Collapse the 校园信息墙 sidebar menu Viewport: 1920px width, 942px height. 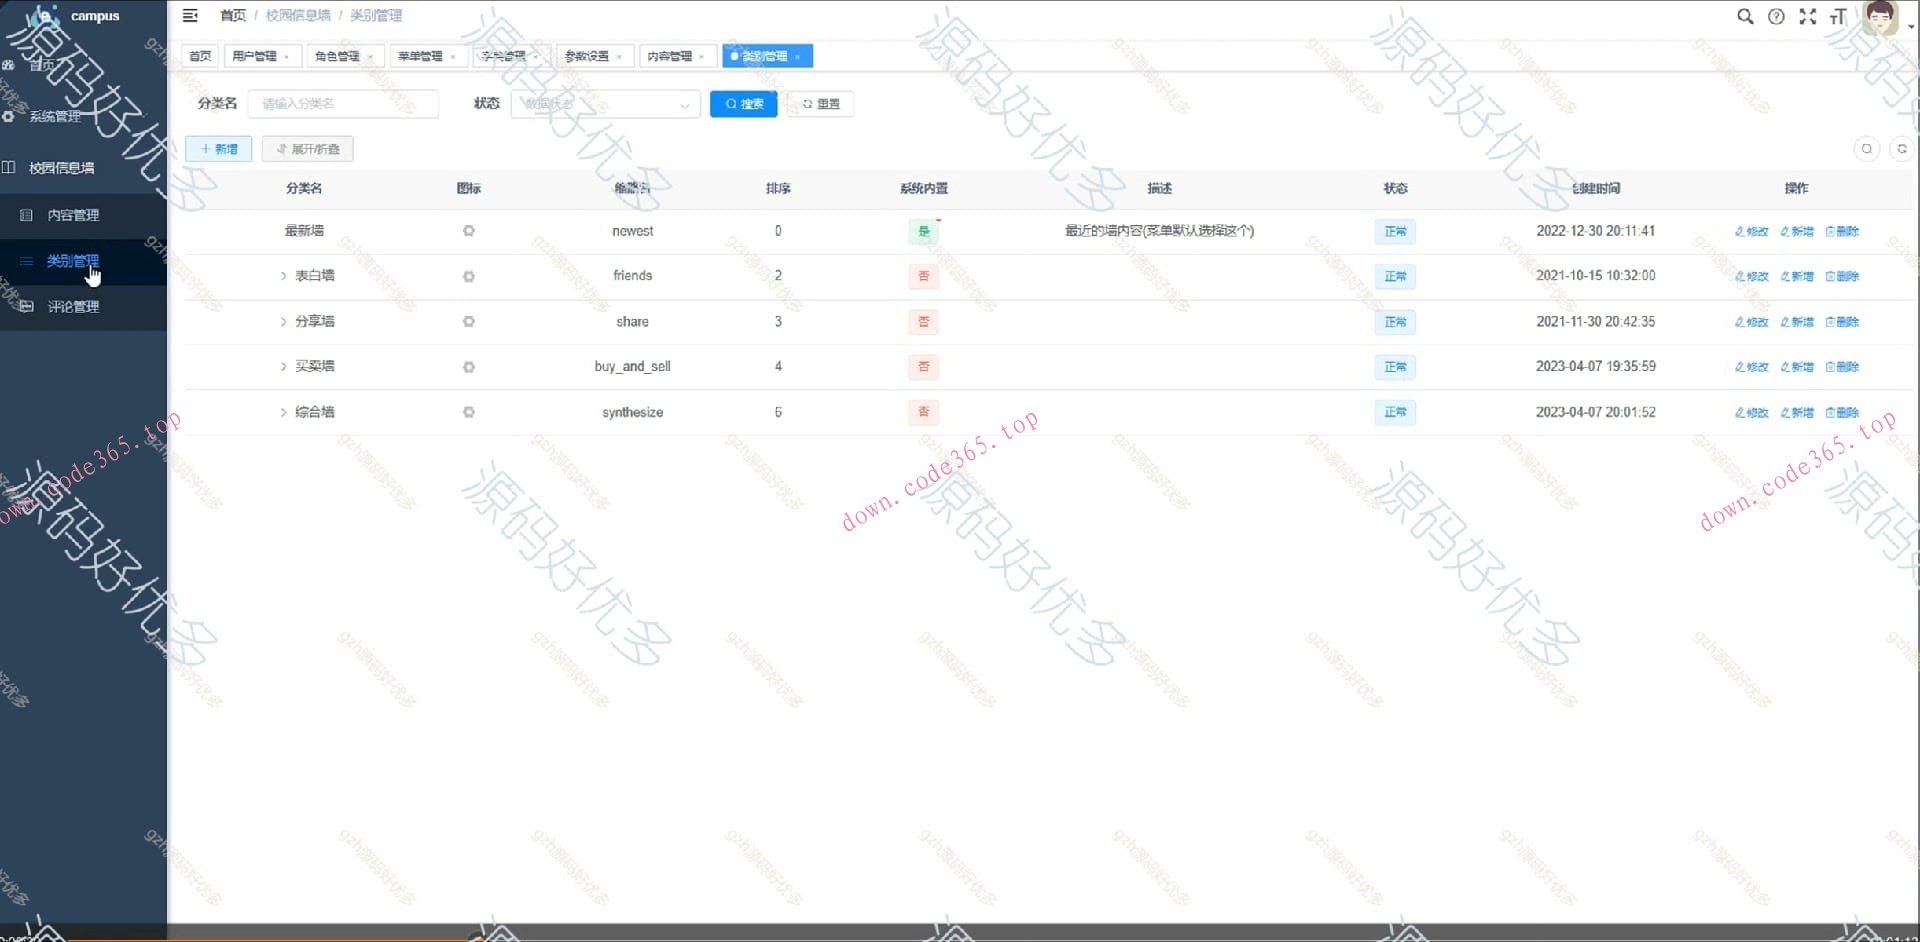83,168
